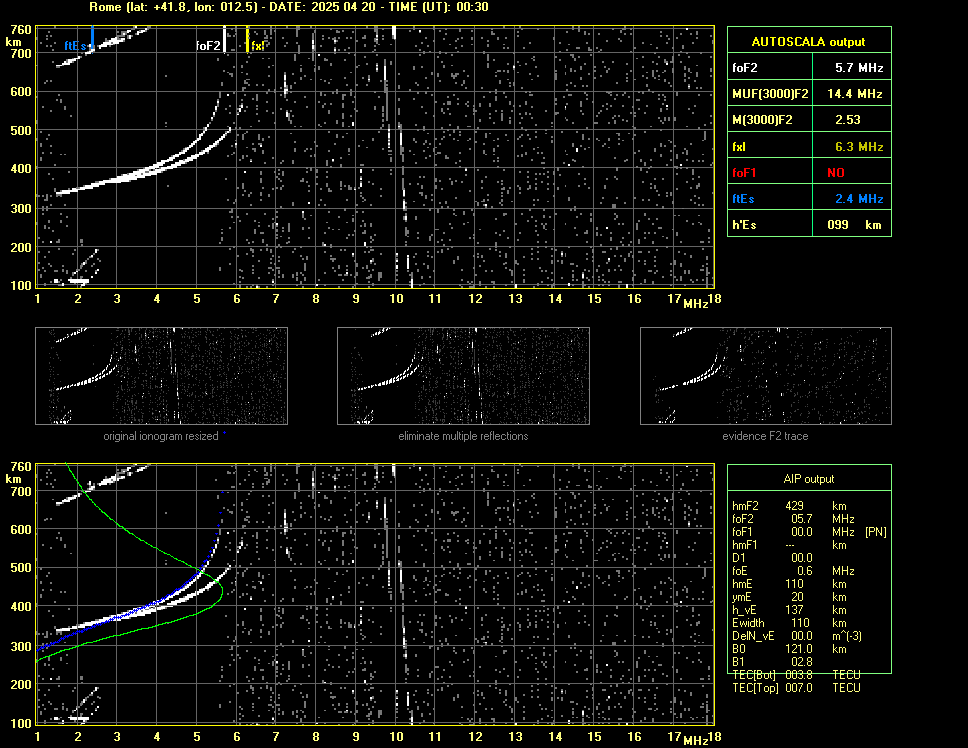
Task: Click the AIP output panel title
Action: [x=808, y=479]
